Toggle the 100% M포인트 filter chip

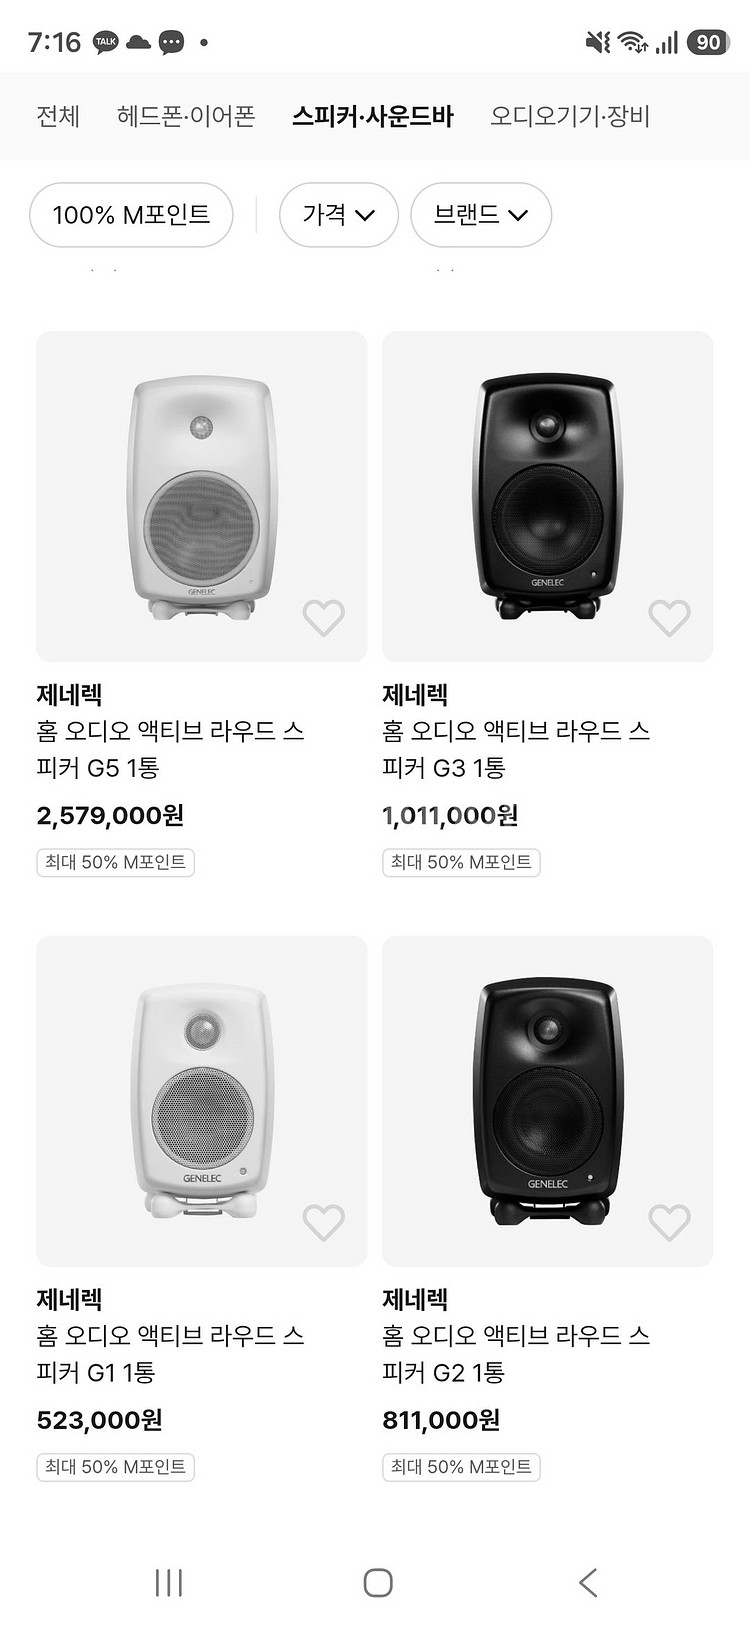pyautogui.click(x=131, y=215)
